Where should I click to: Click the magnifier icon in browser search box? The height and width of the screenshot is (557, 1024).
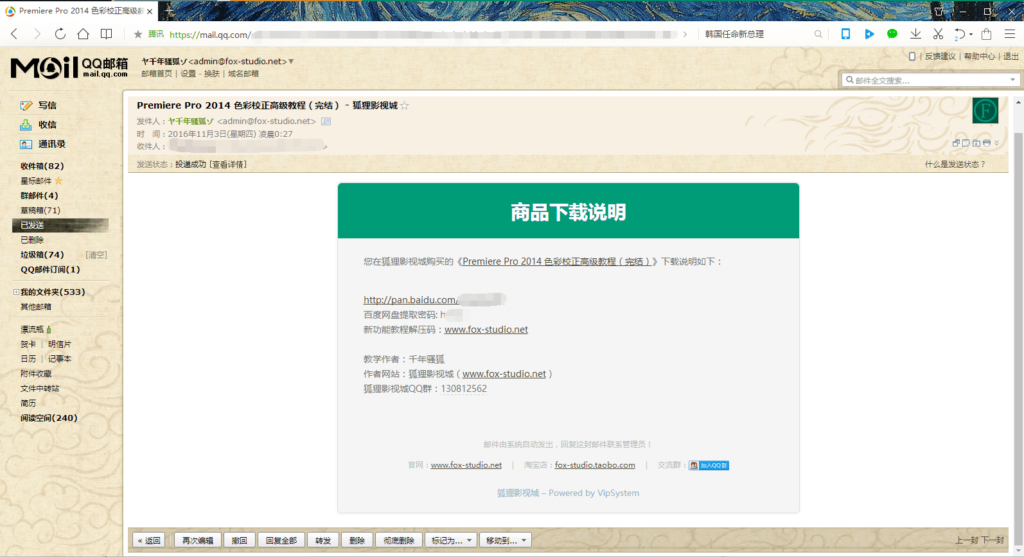point(818,34)
